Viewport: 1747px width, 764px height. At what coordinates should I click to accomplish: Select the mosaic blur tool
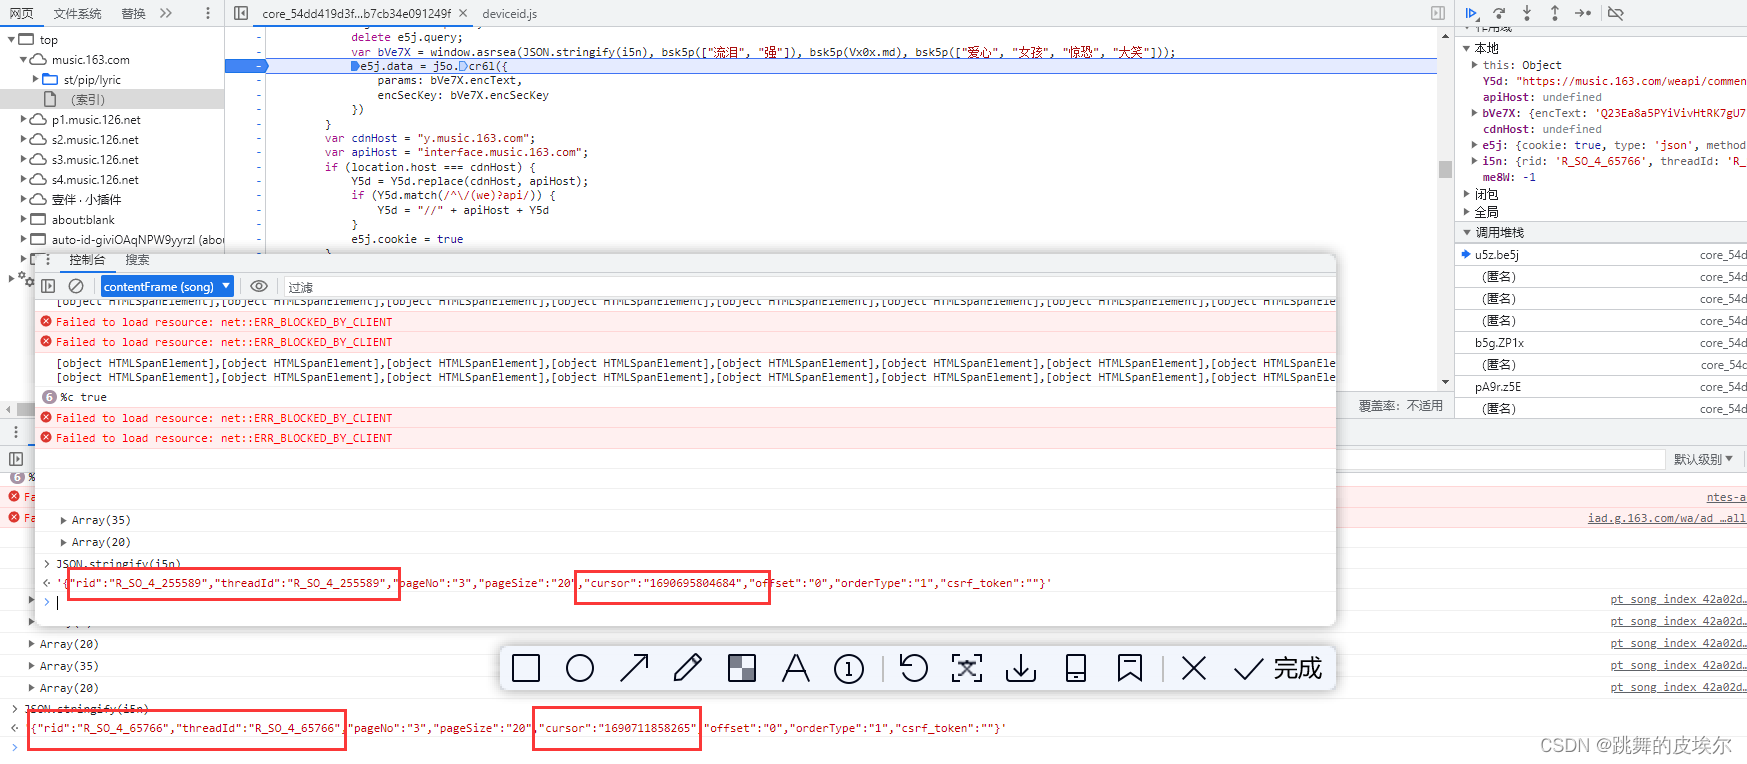pyautogui.click(x=742, y=668)
